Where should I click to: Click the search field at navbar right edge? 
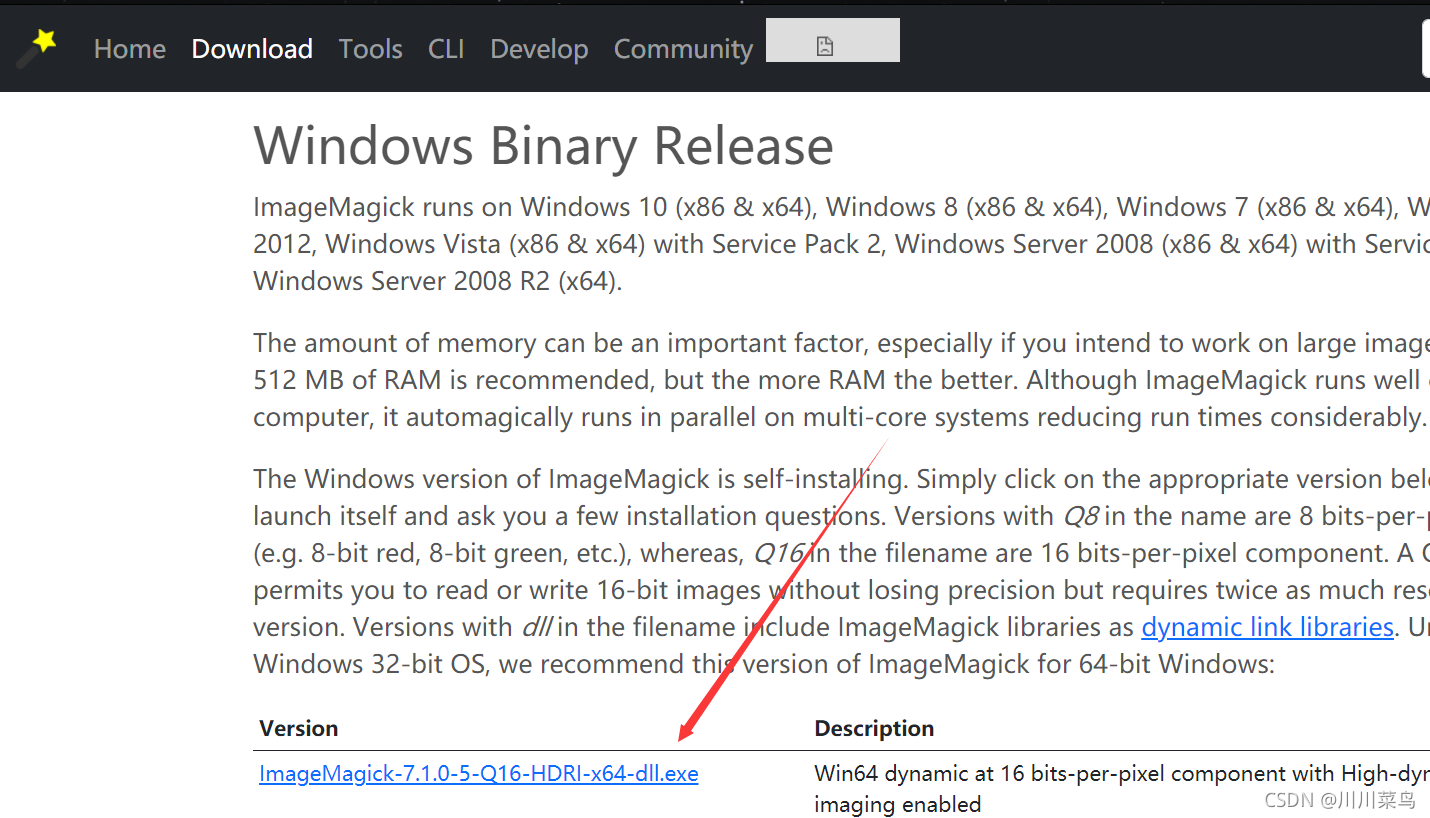1425,48
